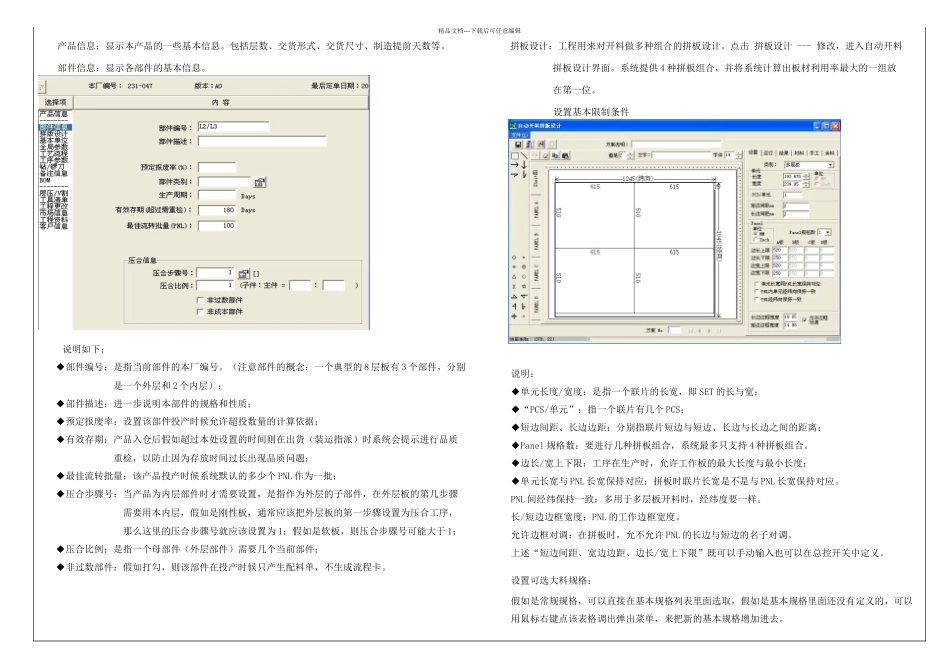Tick the PNL经纬向保持一致 checkbox
The image size is (950, 672).
click(756, 299)
